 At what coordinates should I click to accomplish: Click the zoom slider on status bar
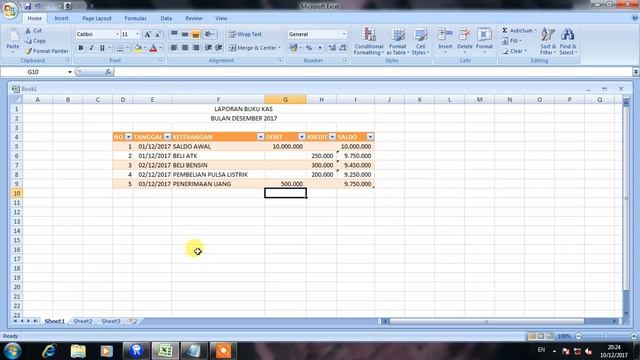tap(606, 336)
